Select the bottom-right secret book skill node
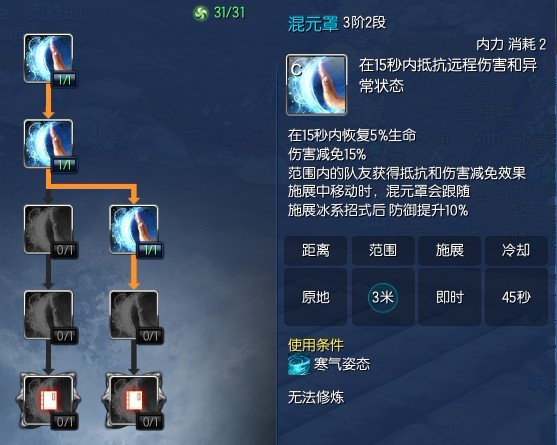 (134, 400)
